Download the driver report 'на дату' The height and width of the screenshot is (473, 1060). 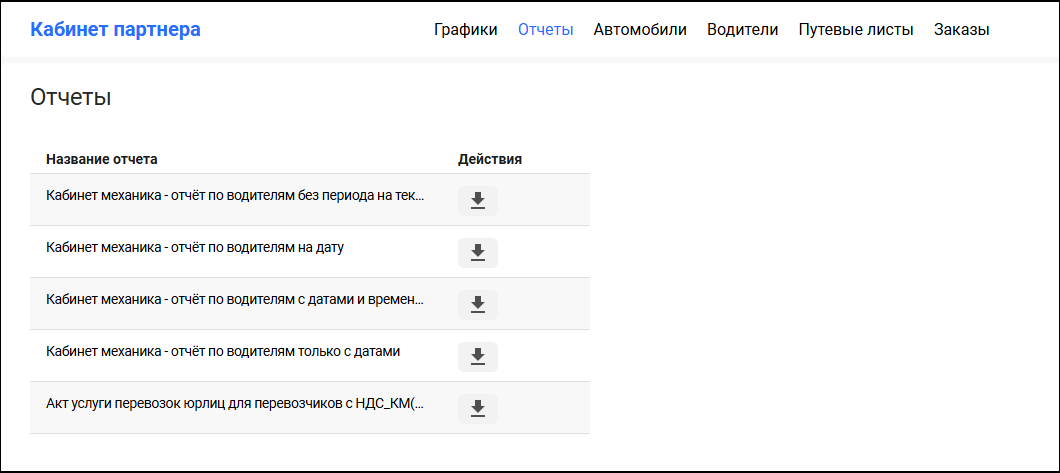tap(477, 253)
